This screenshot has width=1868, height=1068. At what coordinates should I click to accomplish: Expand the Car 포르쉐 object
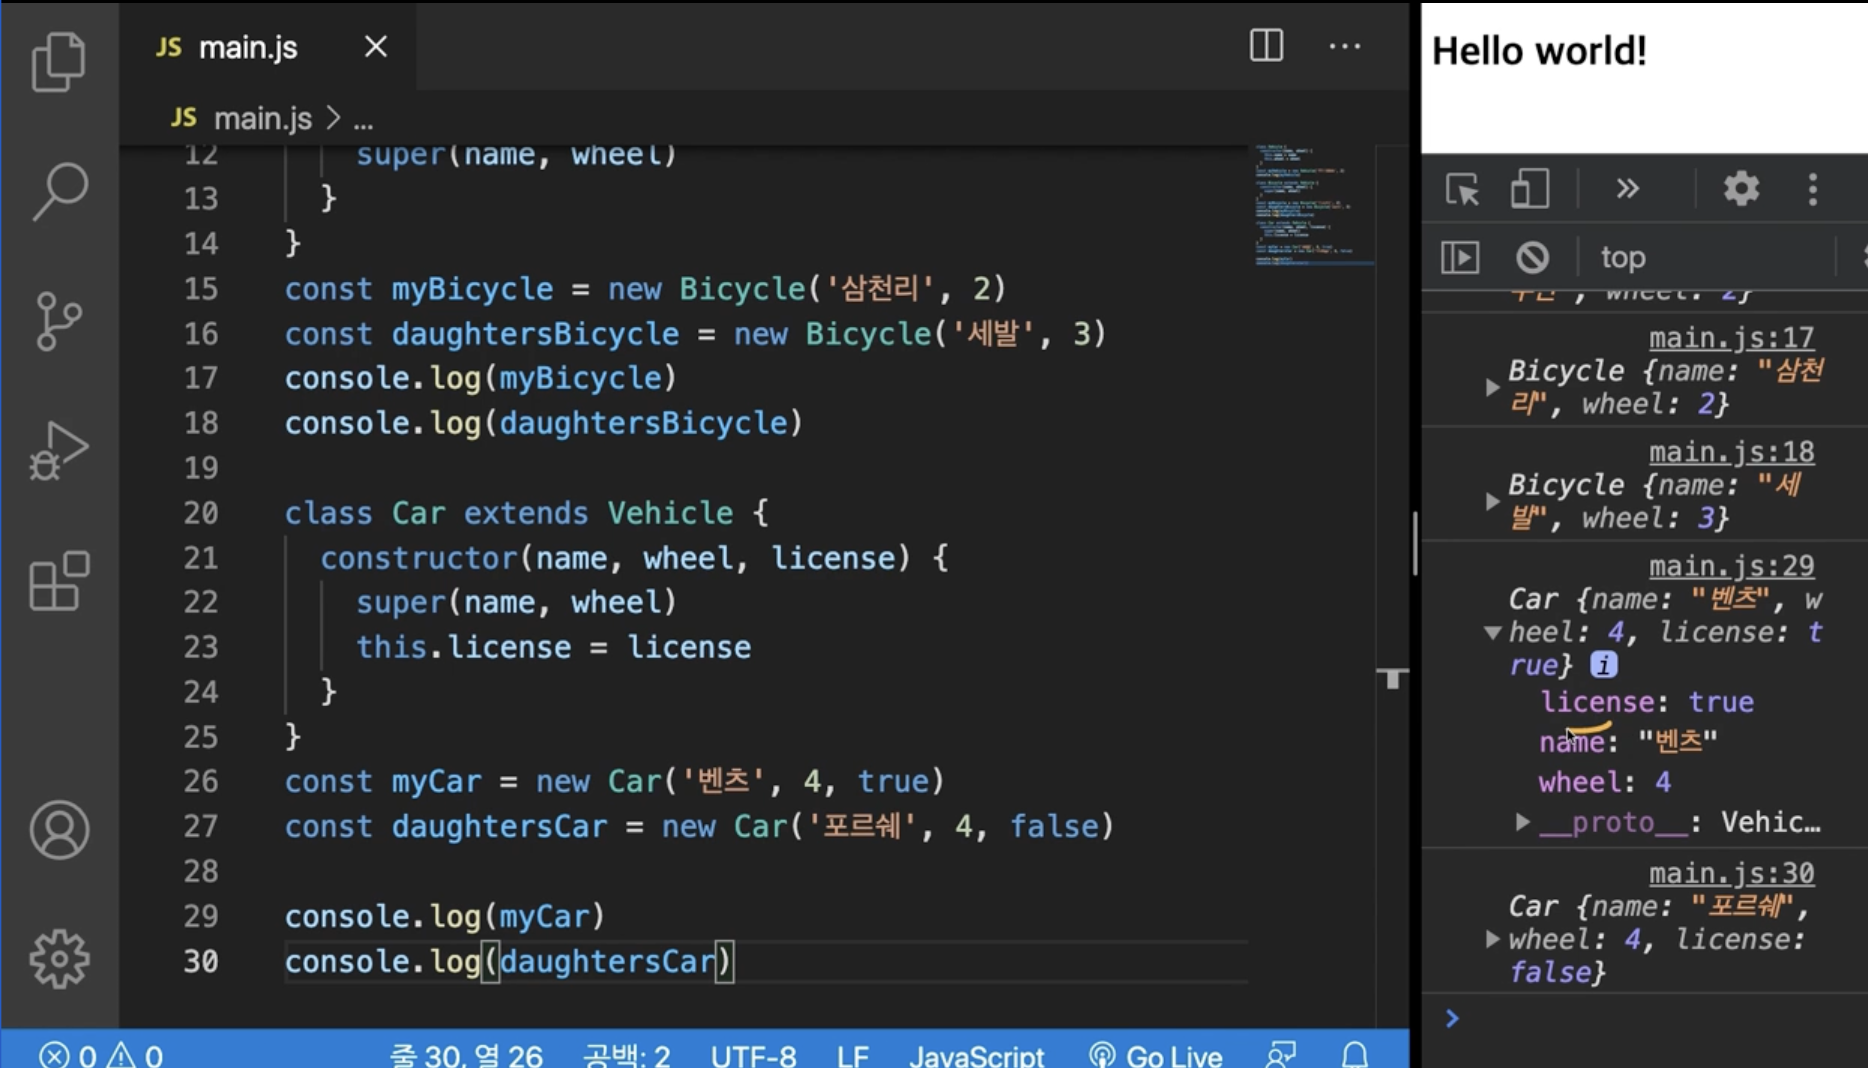1492,939
